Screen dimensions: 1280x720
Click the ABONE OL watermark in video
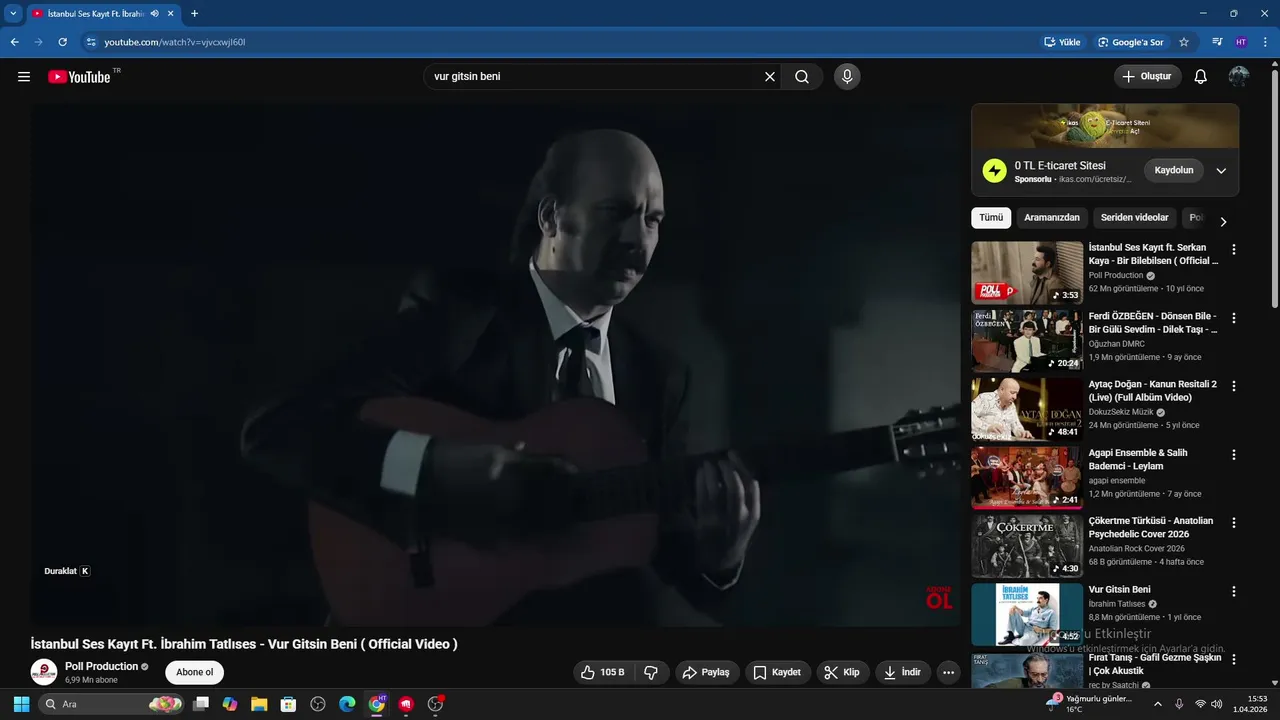coord(939,598)
